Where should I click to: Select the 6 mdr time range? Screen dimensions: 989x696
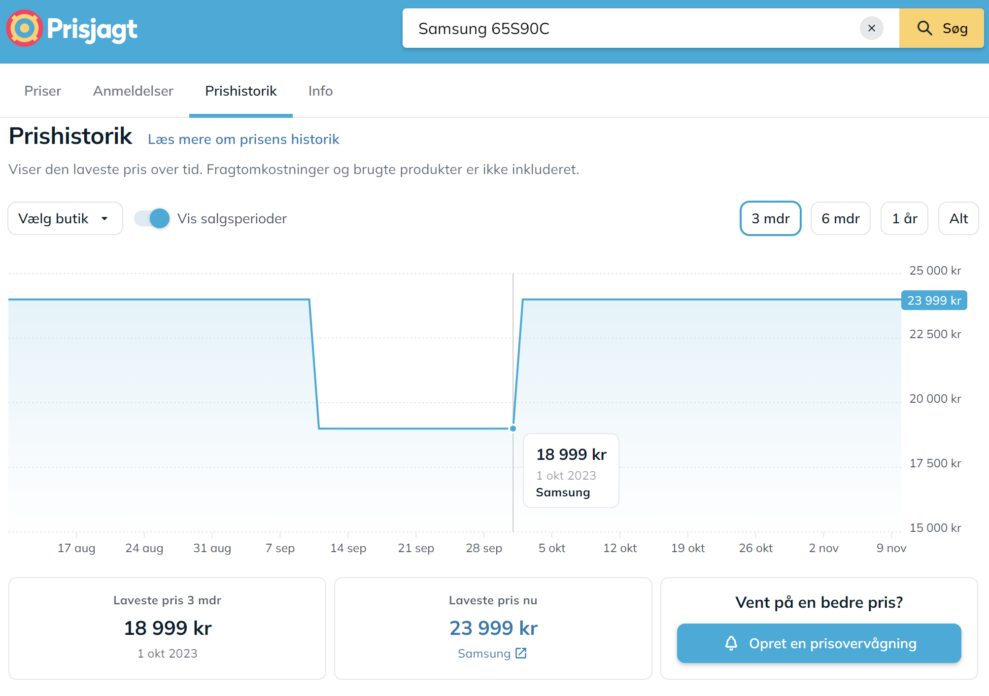tap(840, 219)
